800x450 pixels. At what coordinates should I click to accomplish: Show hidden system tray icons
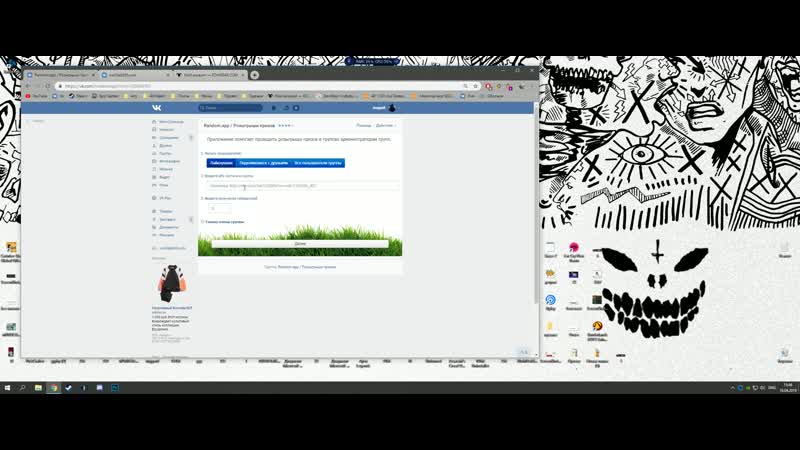[x=733, y=388]
